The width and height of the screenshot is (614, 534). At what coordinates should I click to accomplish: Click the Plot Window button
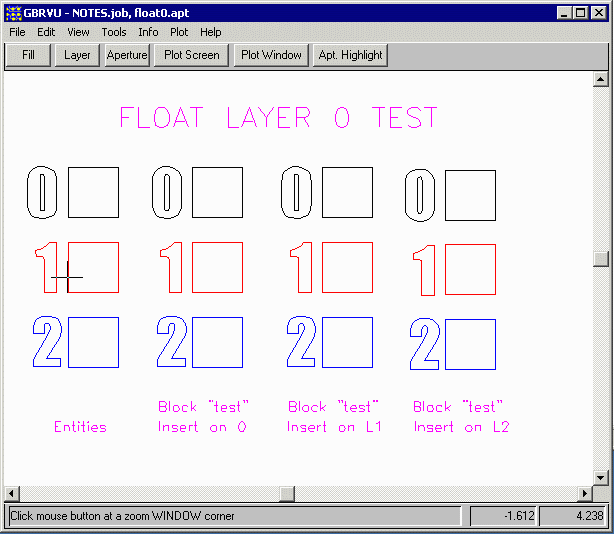[x=271, y=55]
